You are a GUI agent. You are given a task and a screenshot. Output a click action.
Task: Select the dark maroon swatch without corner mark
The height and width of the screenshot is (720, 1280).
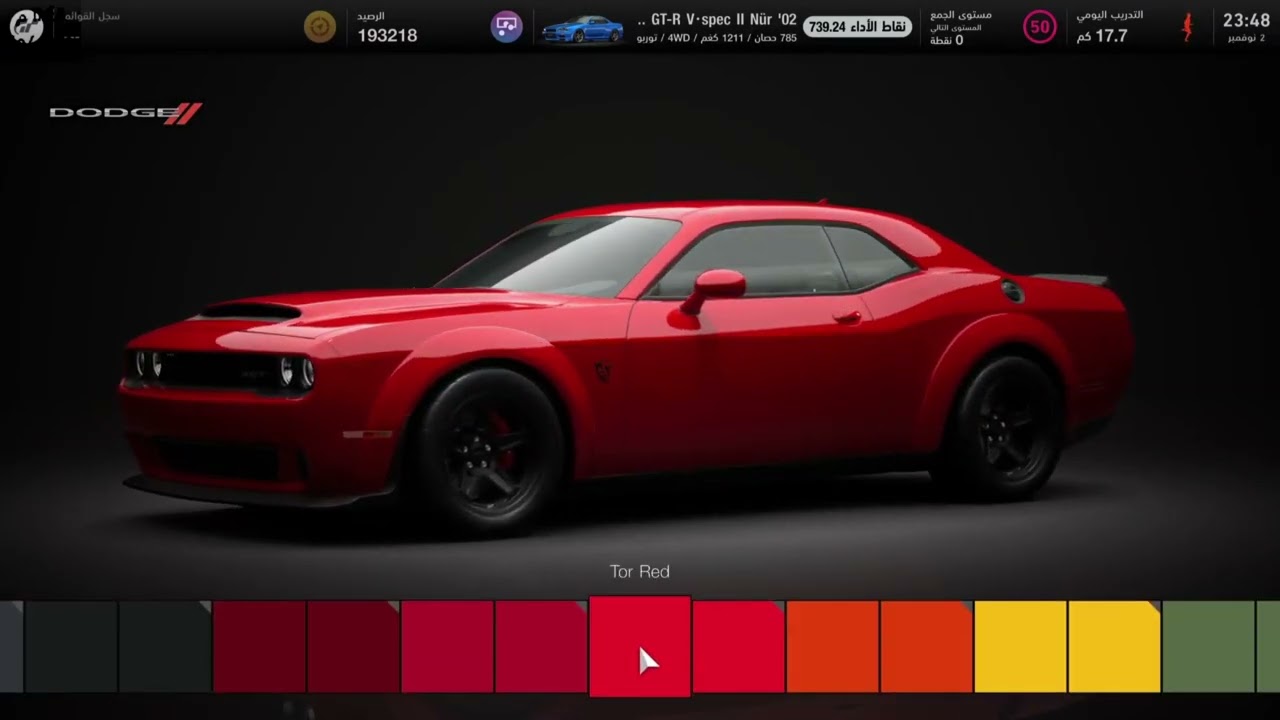coord(258,646)
